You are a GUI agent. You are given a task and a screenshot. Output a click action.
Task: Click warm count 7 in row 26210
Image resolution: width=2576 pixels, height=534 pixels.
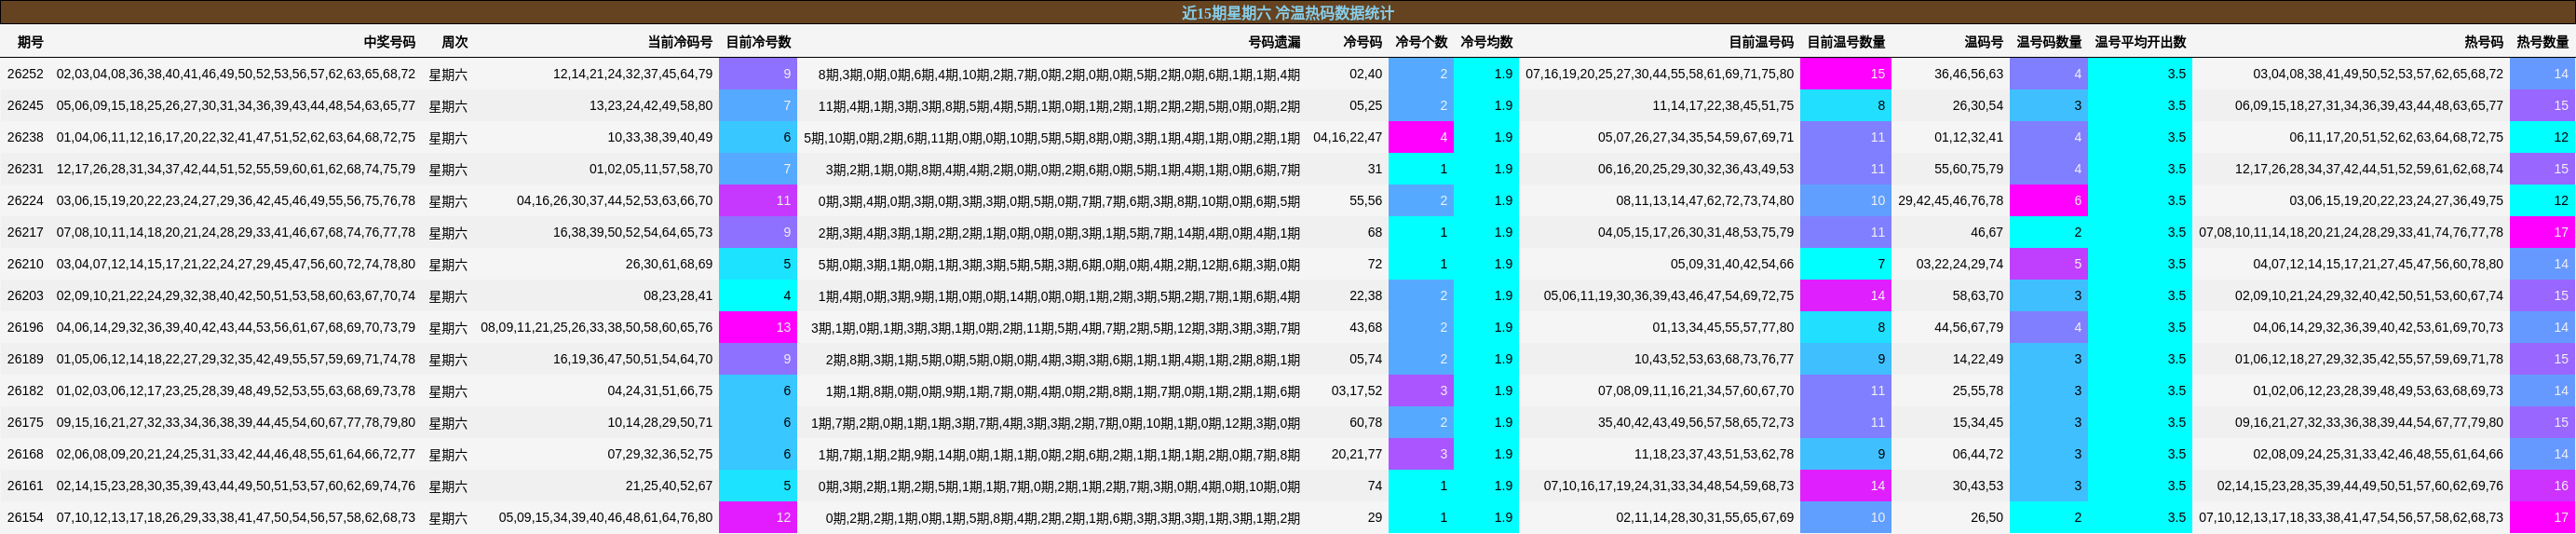point(1846,264)
